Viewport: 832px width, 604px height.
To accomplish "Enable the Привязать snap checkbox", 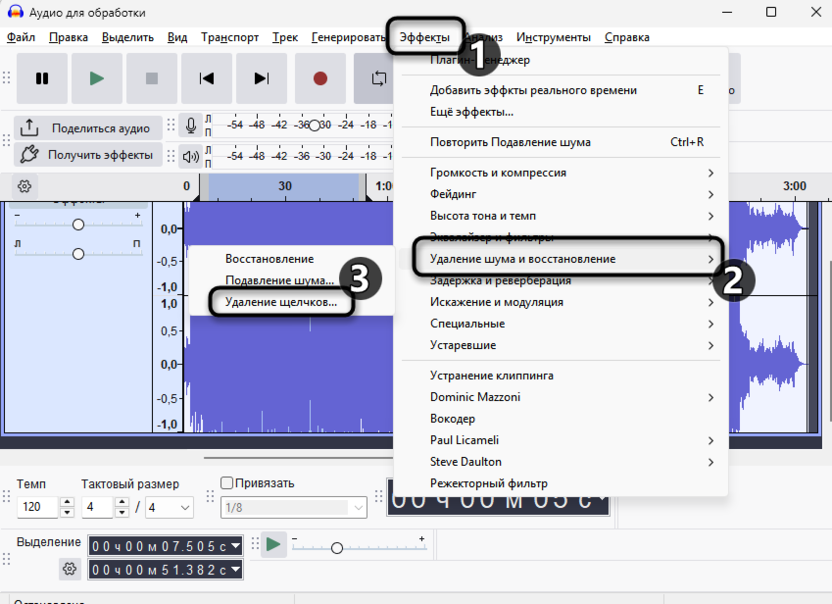I will pos(226,484).
